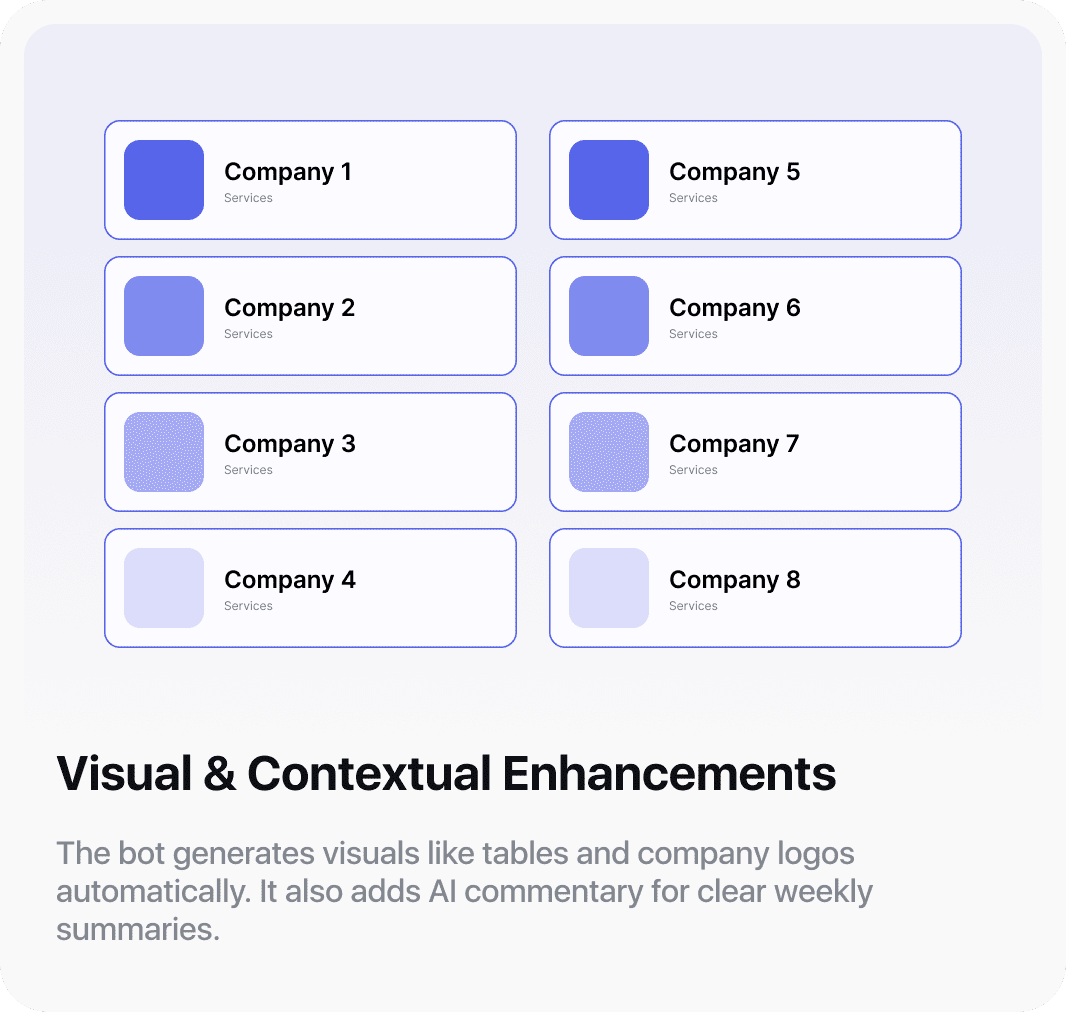Click Services under Company 1
The image size is (1066, 1012).
point(248,198)
